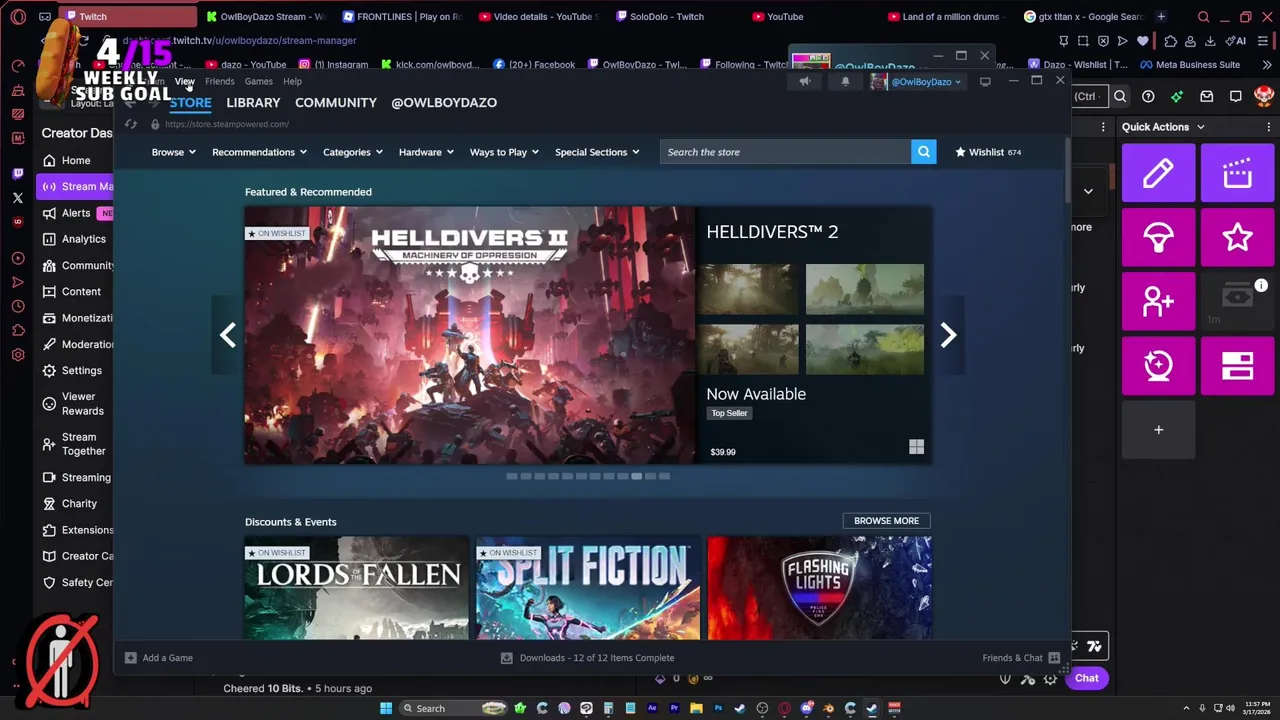The height and width of the screenshot is (720, 1280).
Task: Show previous featured game with left arrow
Action: point(228,335)
